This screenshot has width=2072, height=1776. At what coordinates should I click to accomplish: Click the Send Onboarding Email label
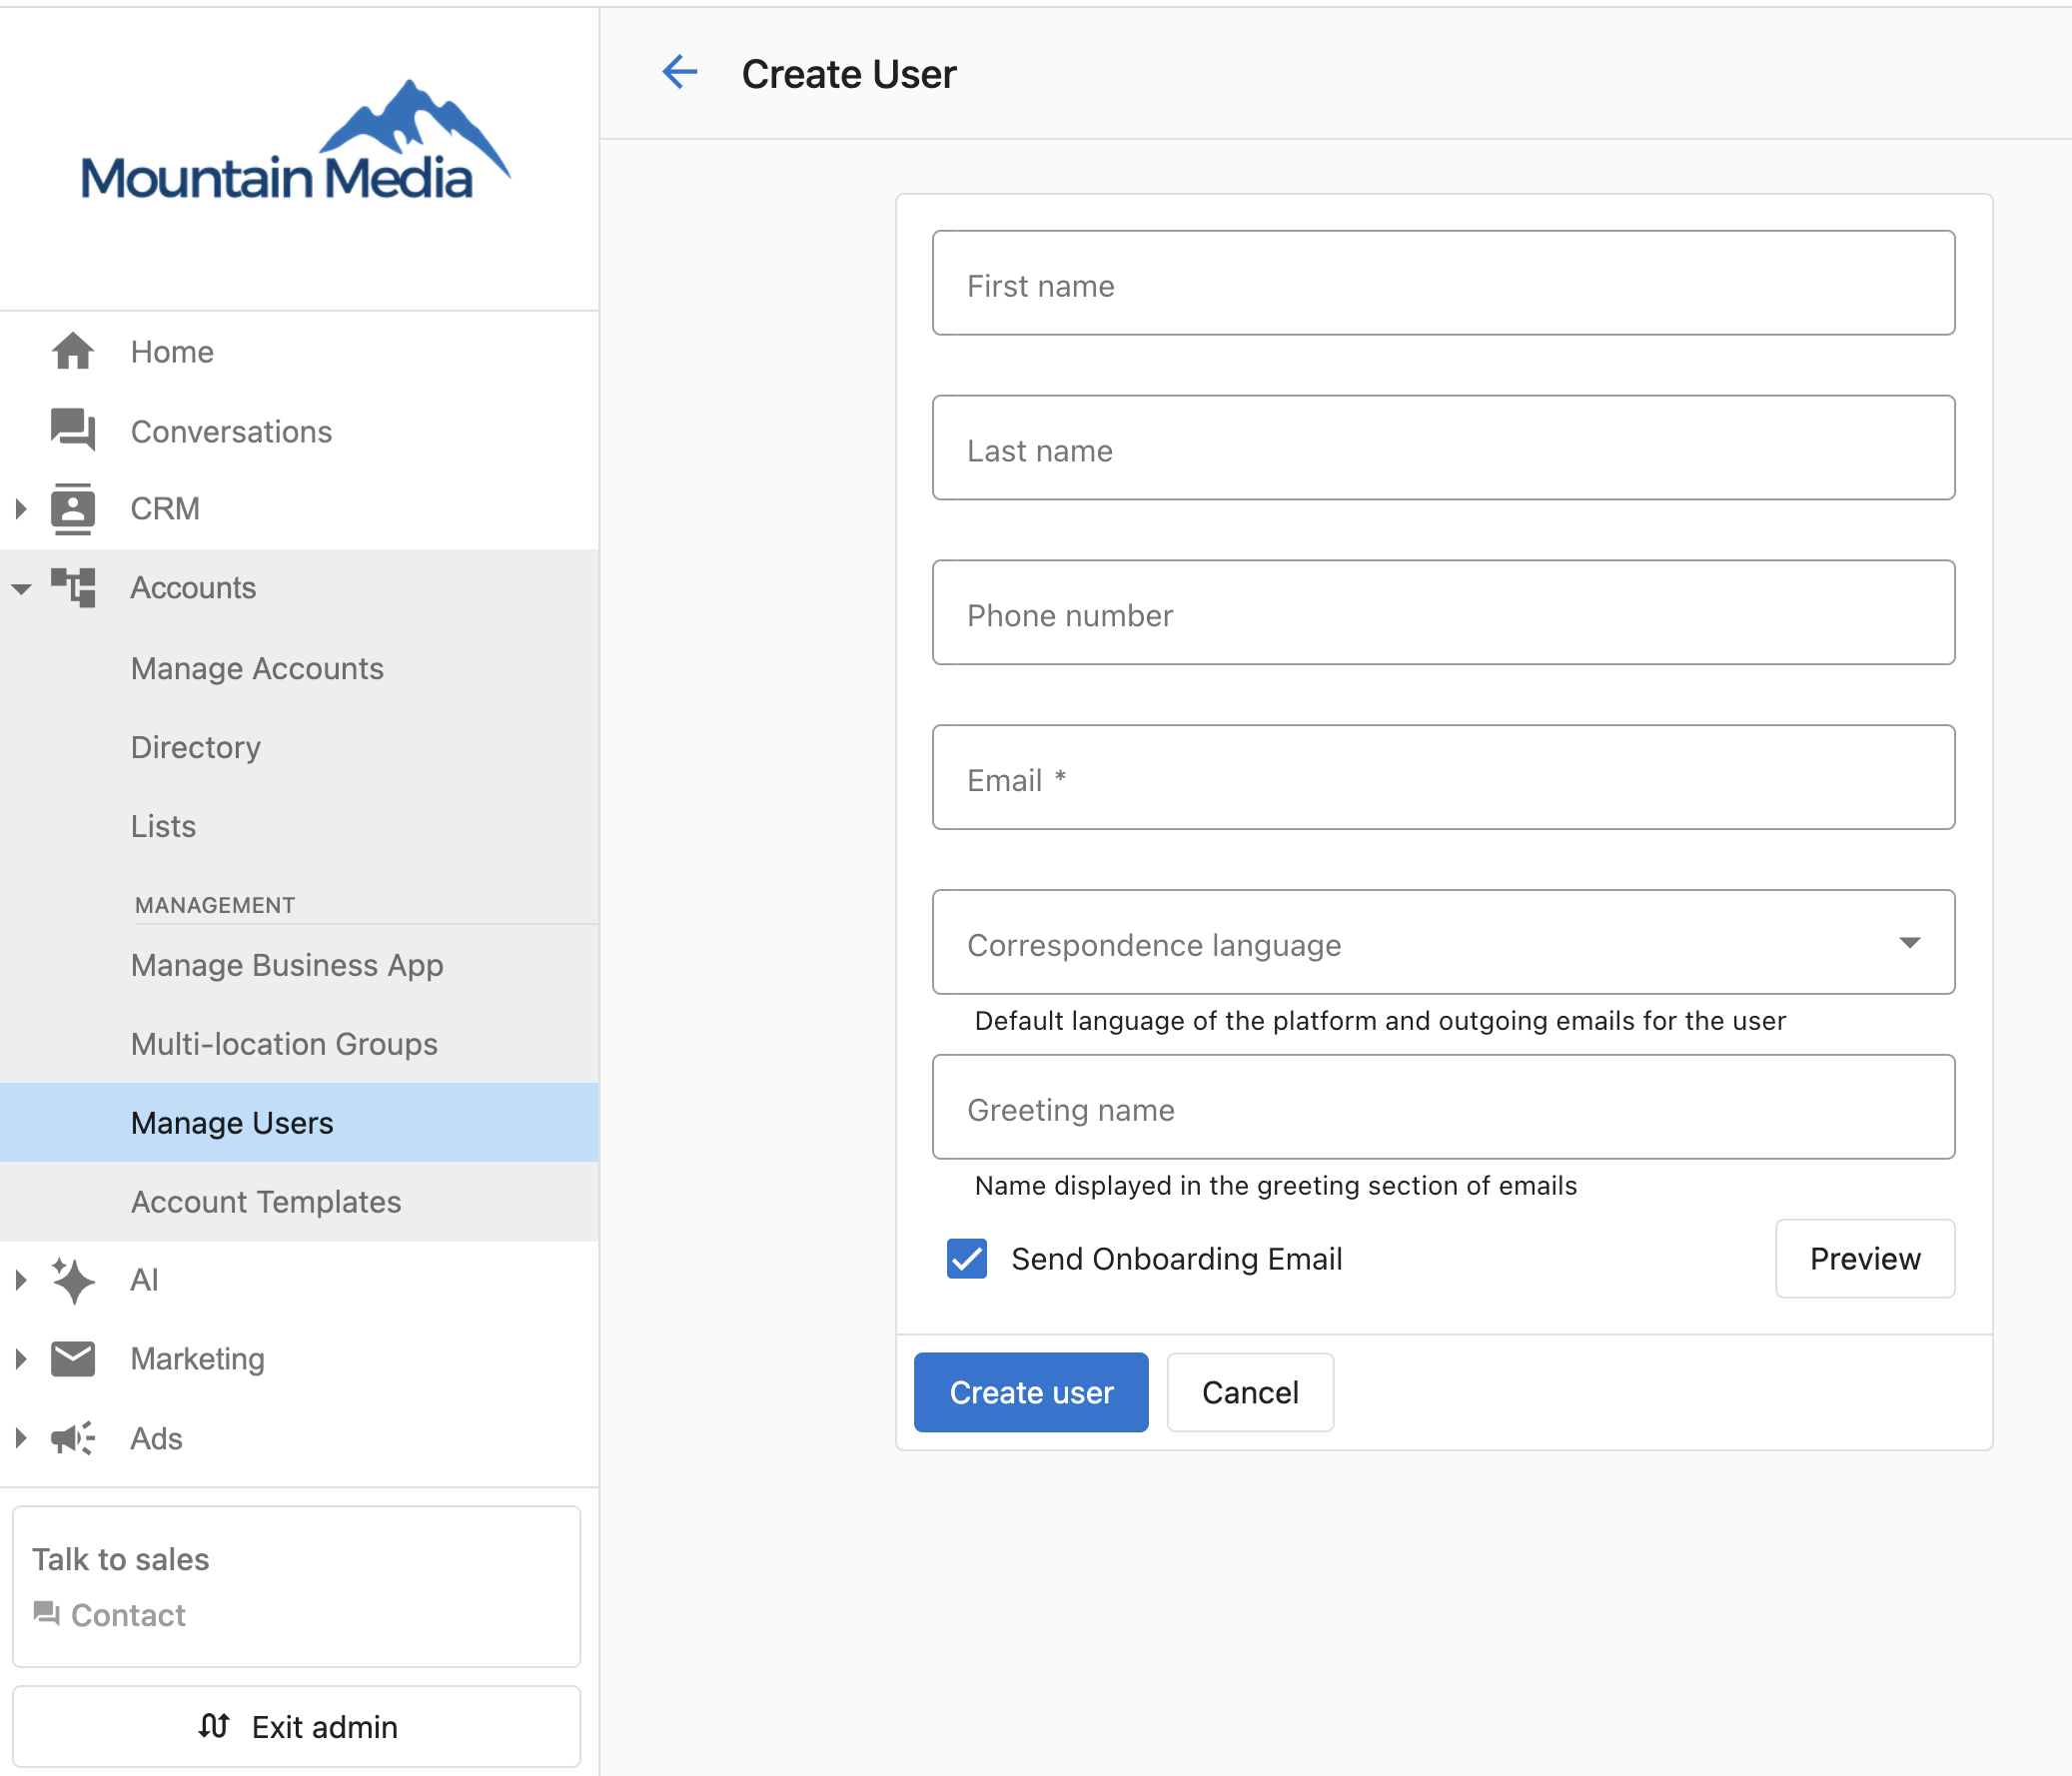(x=1176, y=1258)
